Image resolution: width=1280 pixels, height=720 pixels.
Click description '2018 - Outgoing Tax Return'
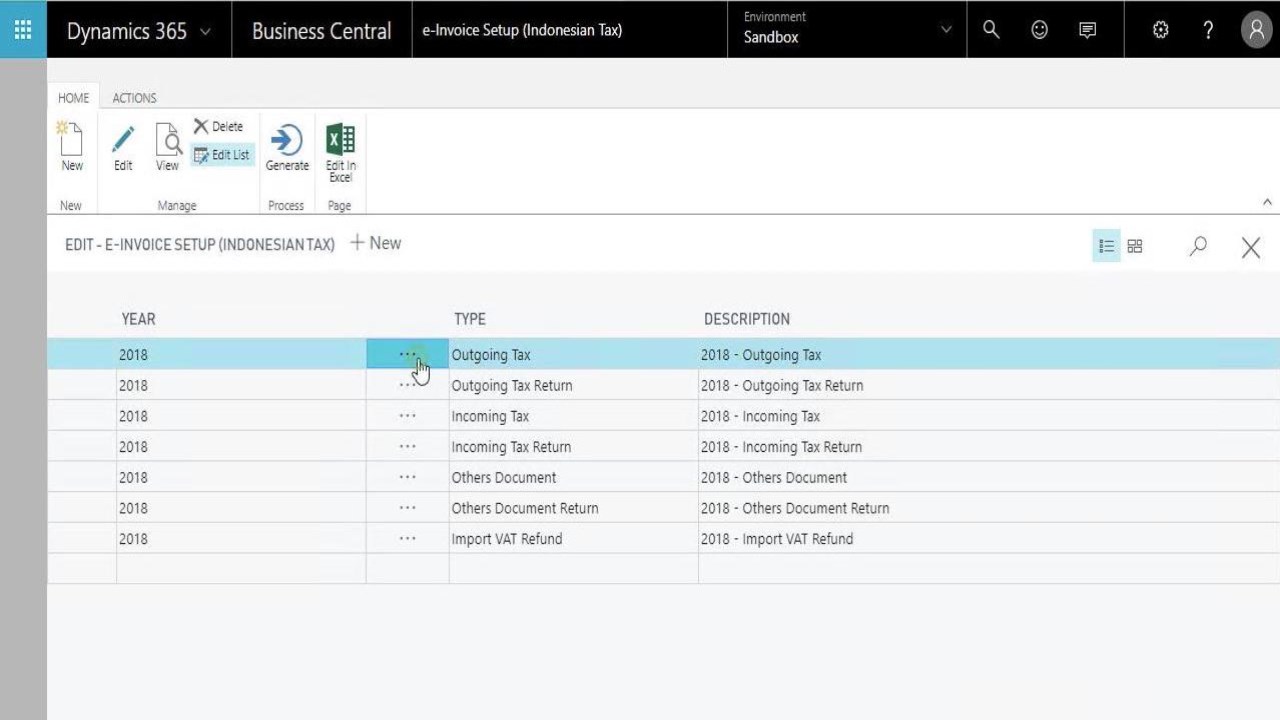tap(782, 386)
